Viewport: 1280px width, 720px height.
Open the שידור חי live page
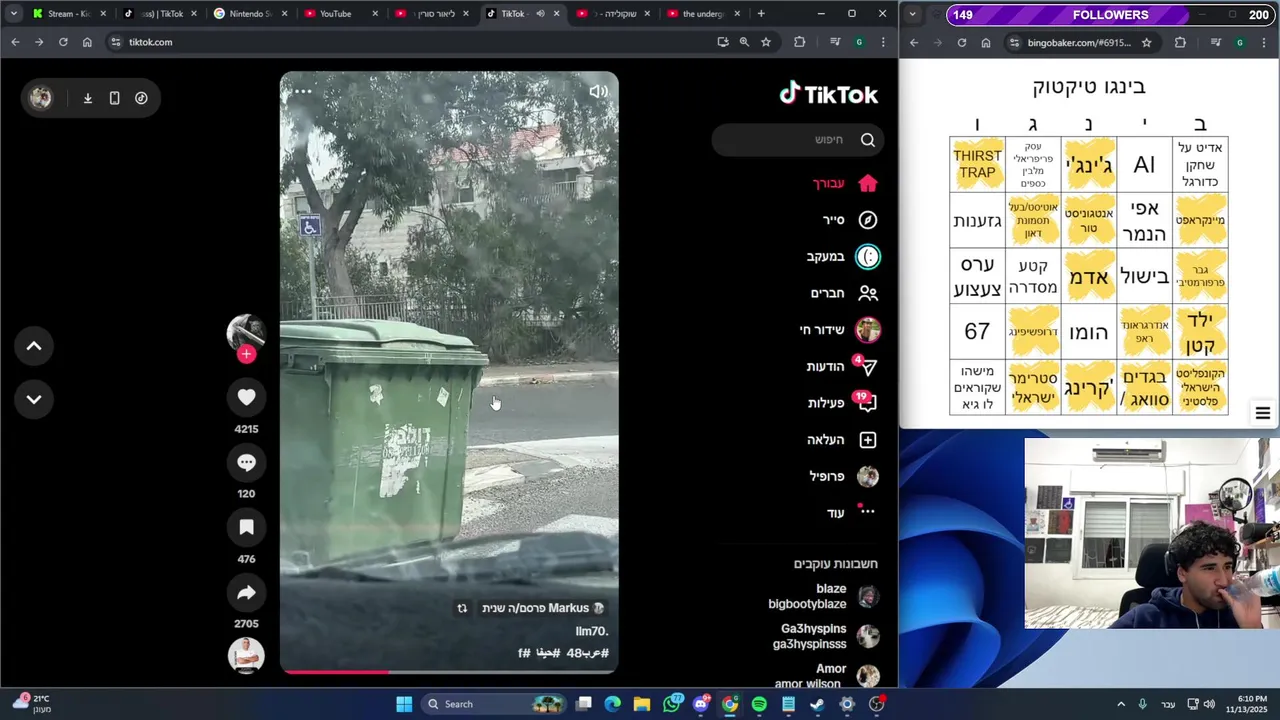click(840, 330)
